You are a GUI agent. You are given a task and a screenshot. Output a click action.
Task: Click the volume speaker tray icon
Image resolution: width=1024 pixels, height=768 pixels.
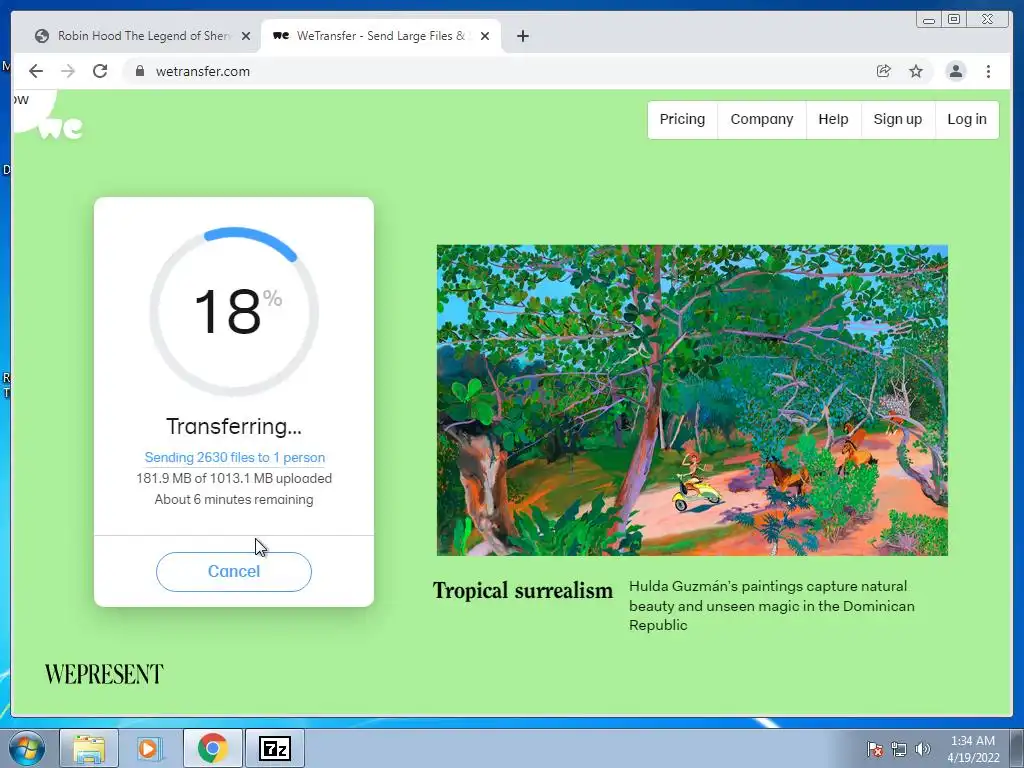[x=922, y=749]
